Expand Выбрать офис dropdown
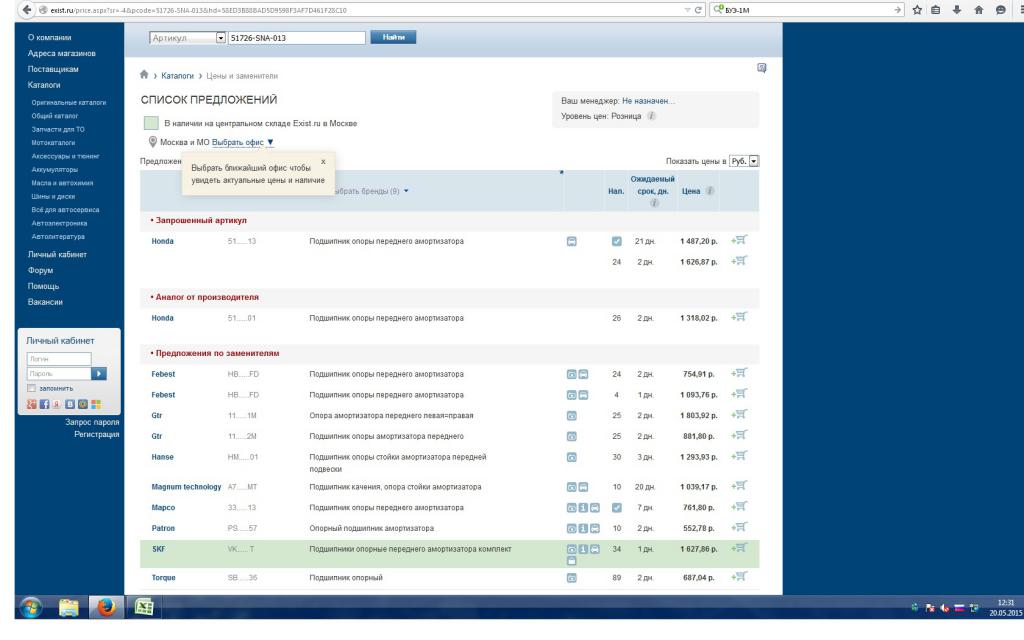The height and width of the screenshot is (640, 1024). pos(242,142)
